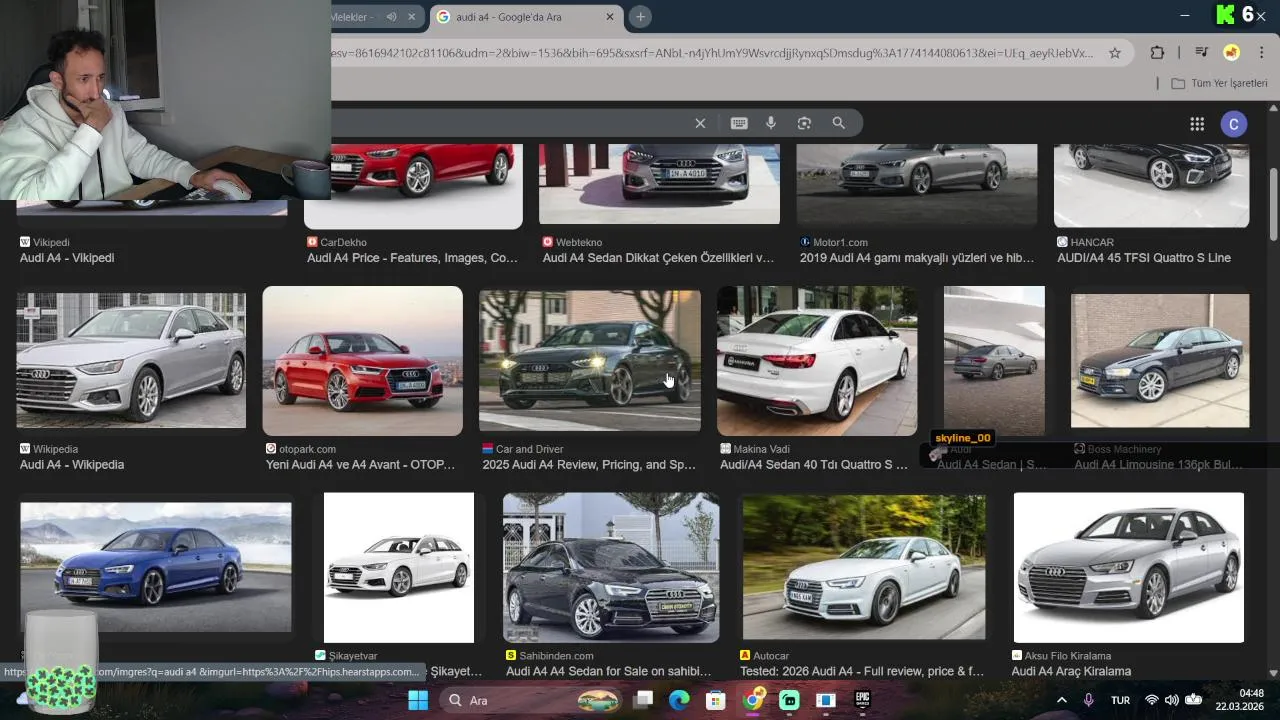Select the white Audi wagon Şikayetvar thumbnail

click(399, 568)
